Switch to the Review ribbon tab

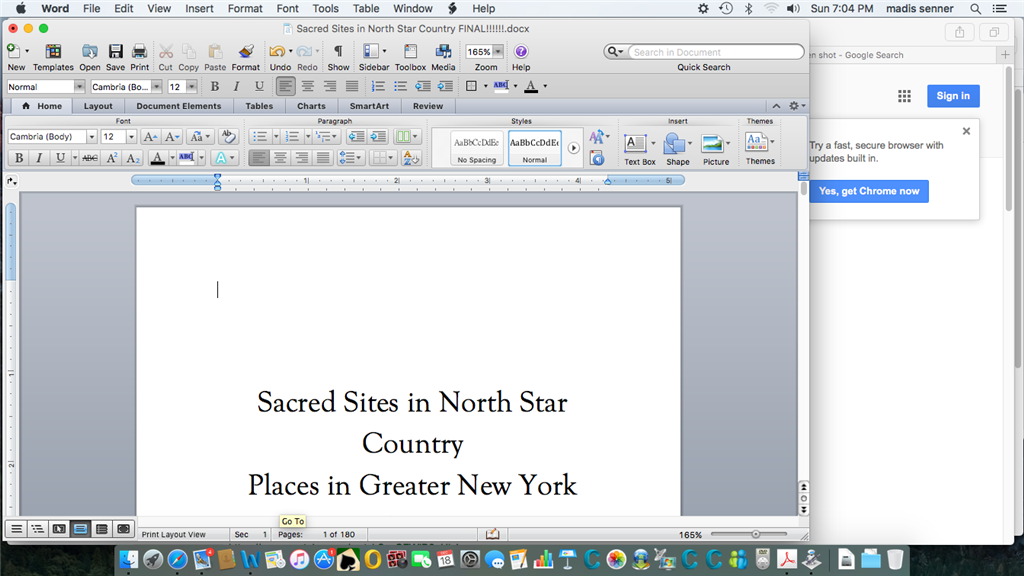(x=428, y=106)
